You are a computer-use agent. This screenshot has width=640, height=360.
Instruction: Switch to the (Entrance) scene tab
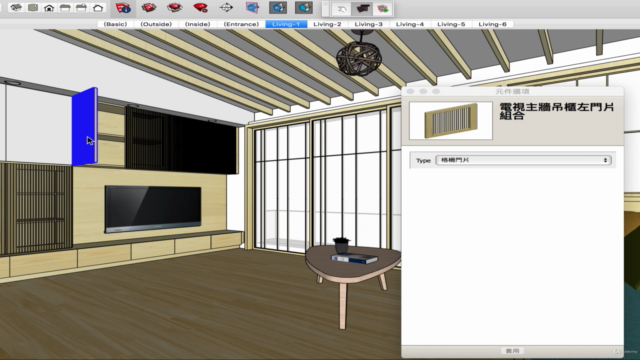tap(241, 24)
